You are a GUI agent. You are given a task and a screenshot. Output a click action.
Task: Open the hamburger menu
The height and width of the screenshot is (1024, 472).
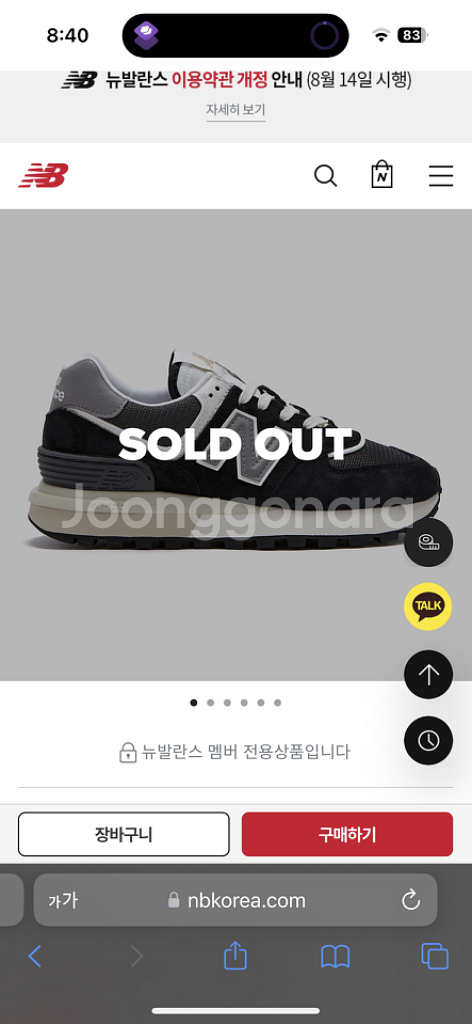click(x=441, y=176)
